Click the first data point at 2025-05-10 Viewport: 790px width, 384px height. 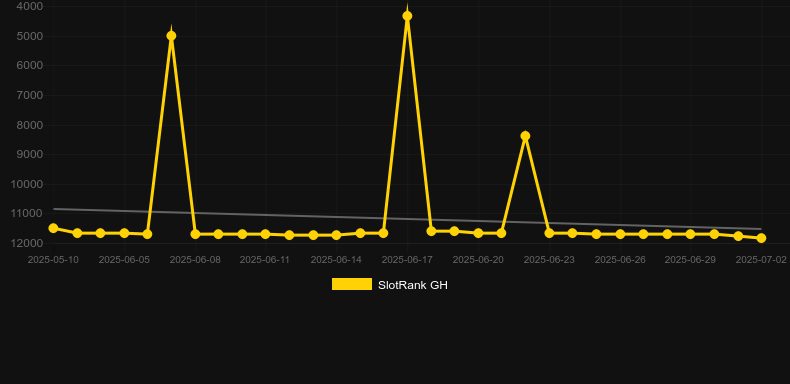coord(53,228)
